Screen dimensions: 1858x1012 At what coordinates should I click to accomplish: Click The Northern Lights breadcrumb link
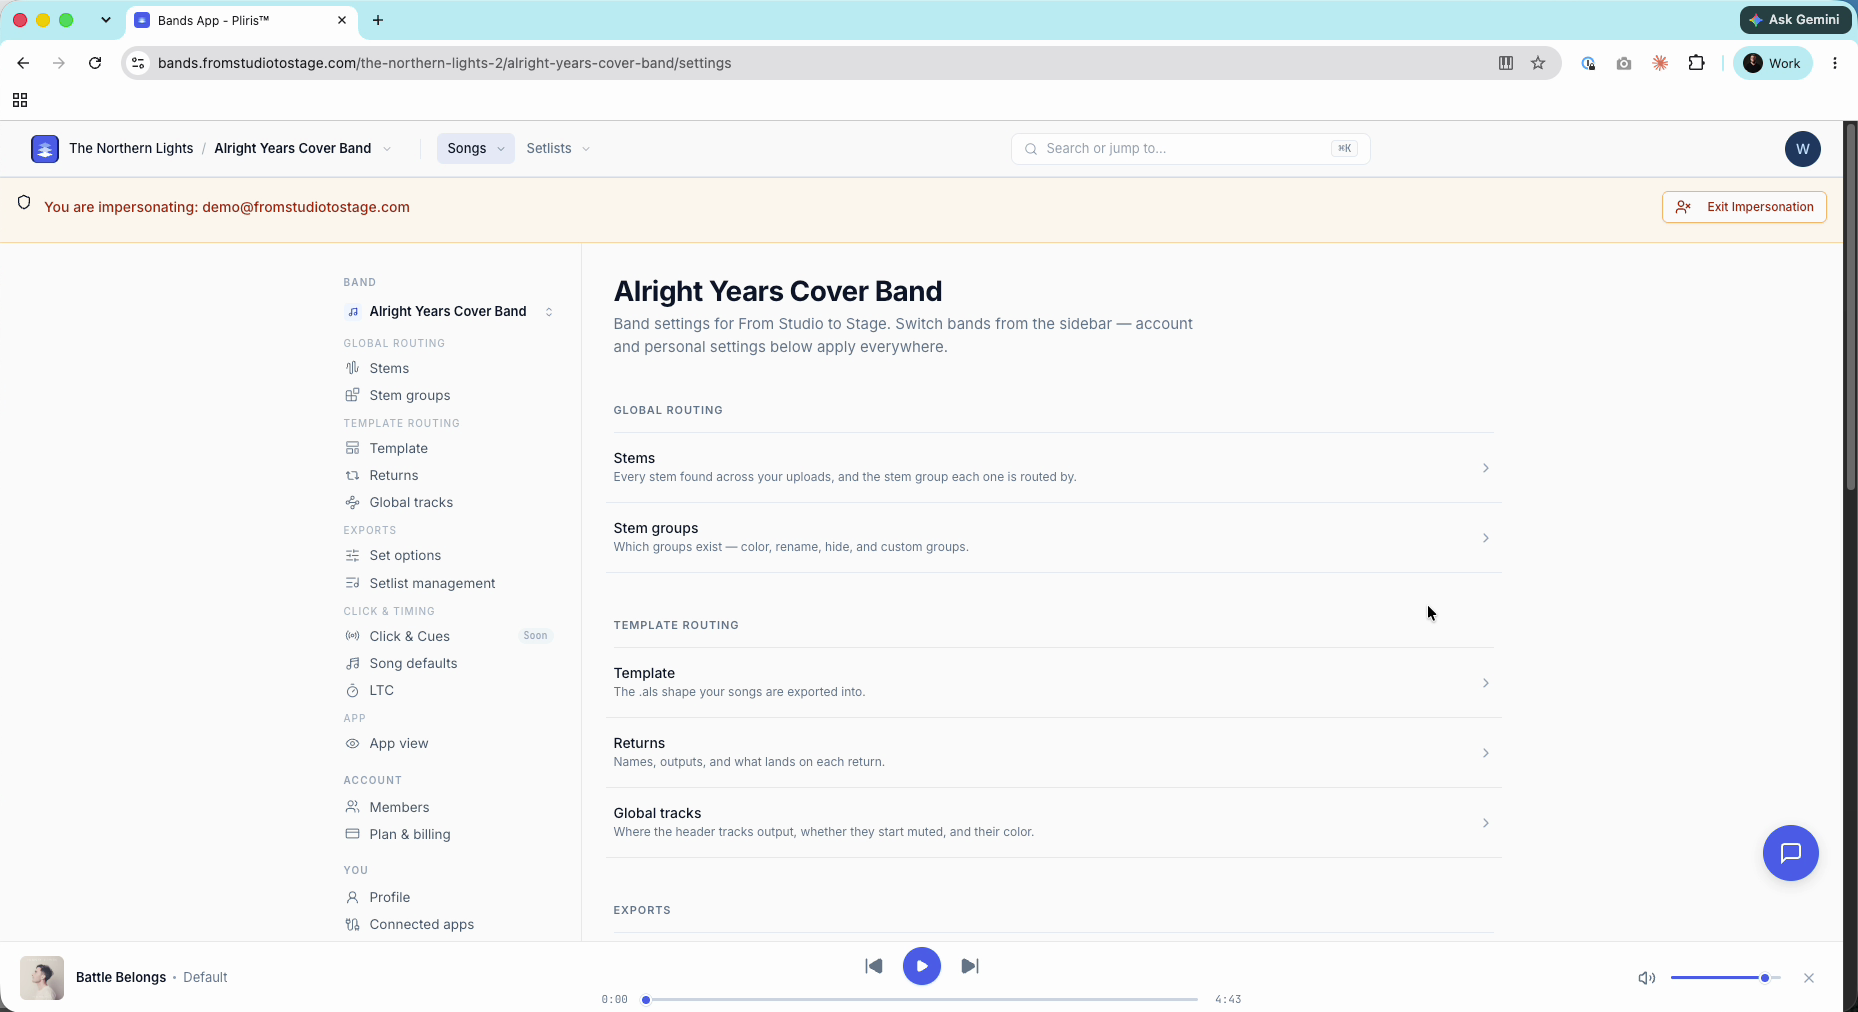point(131,148)
